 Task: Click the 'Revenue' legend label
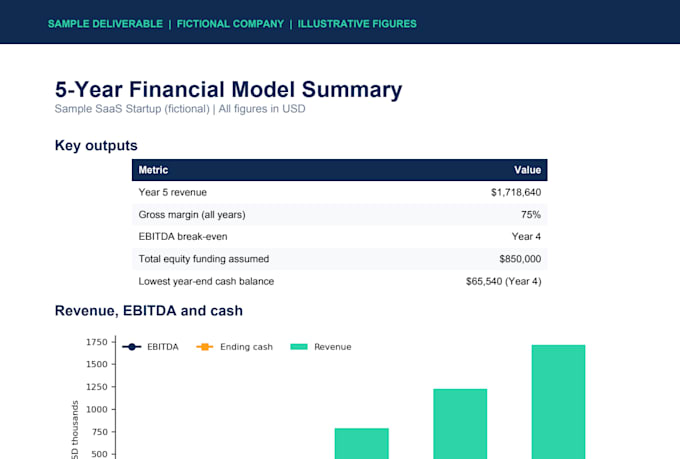click(x=333, y=347)
